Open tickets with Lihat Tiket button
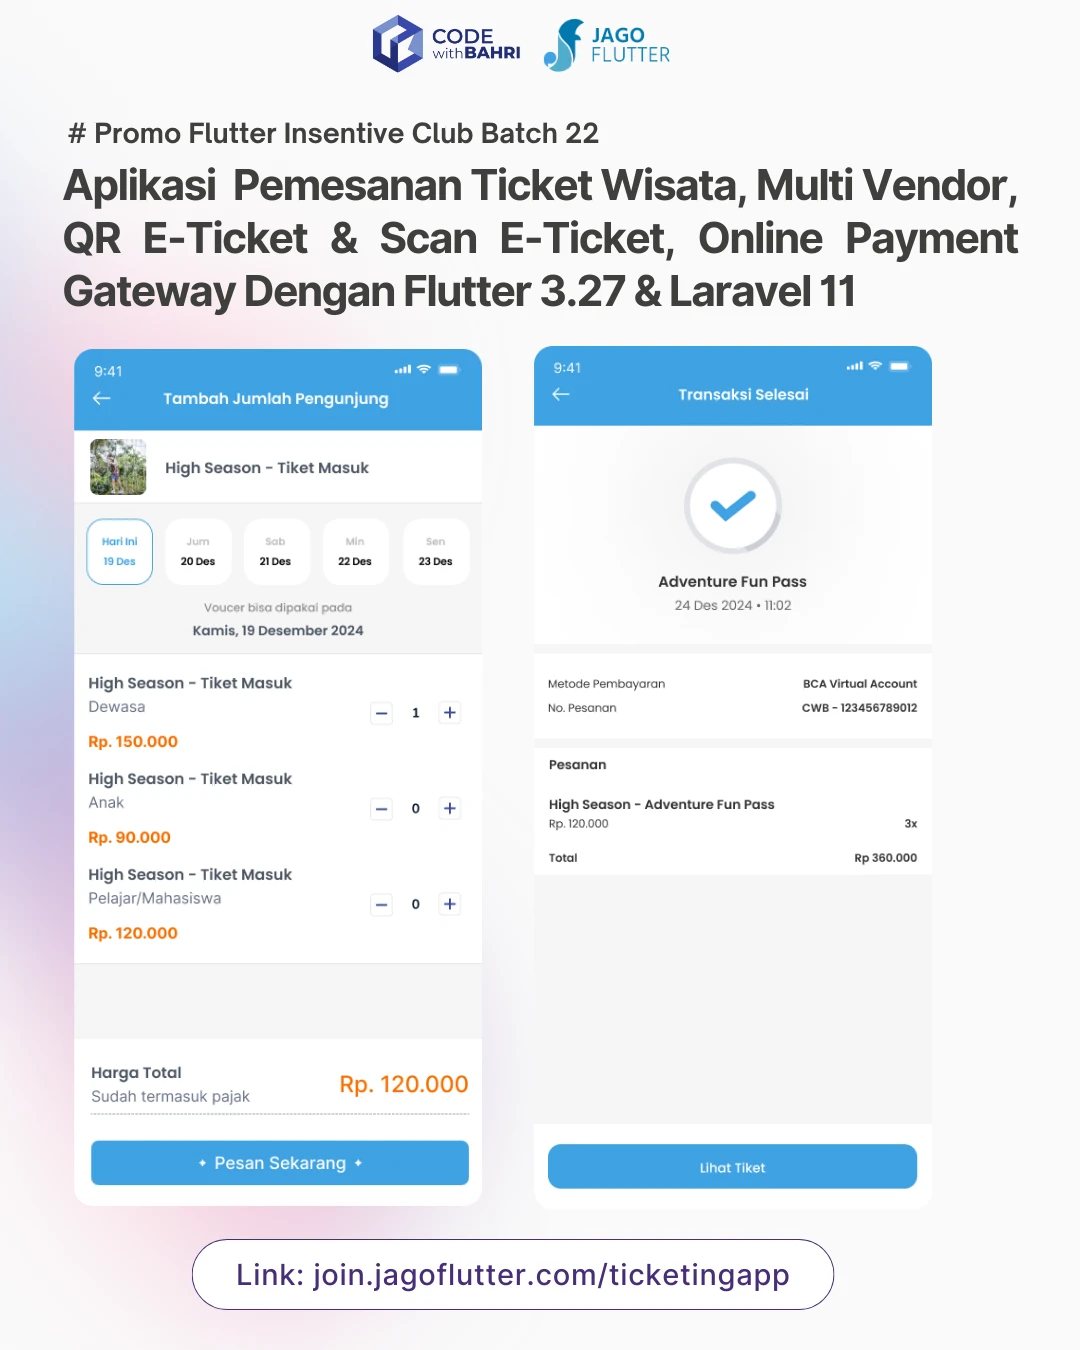Image resolution: width=1080 pixels, height=1350 pixels. tap(732, 1167)
